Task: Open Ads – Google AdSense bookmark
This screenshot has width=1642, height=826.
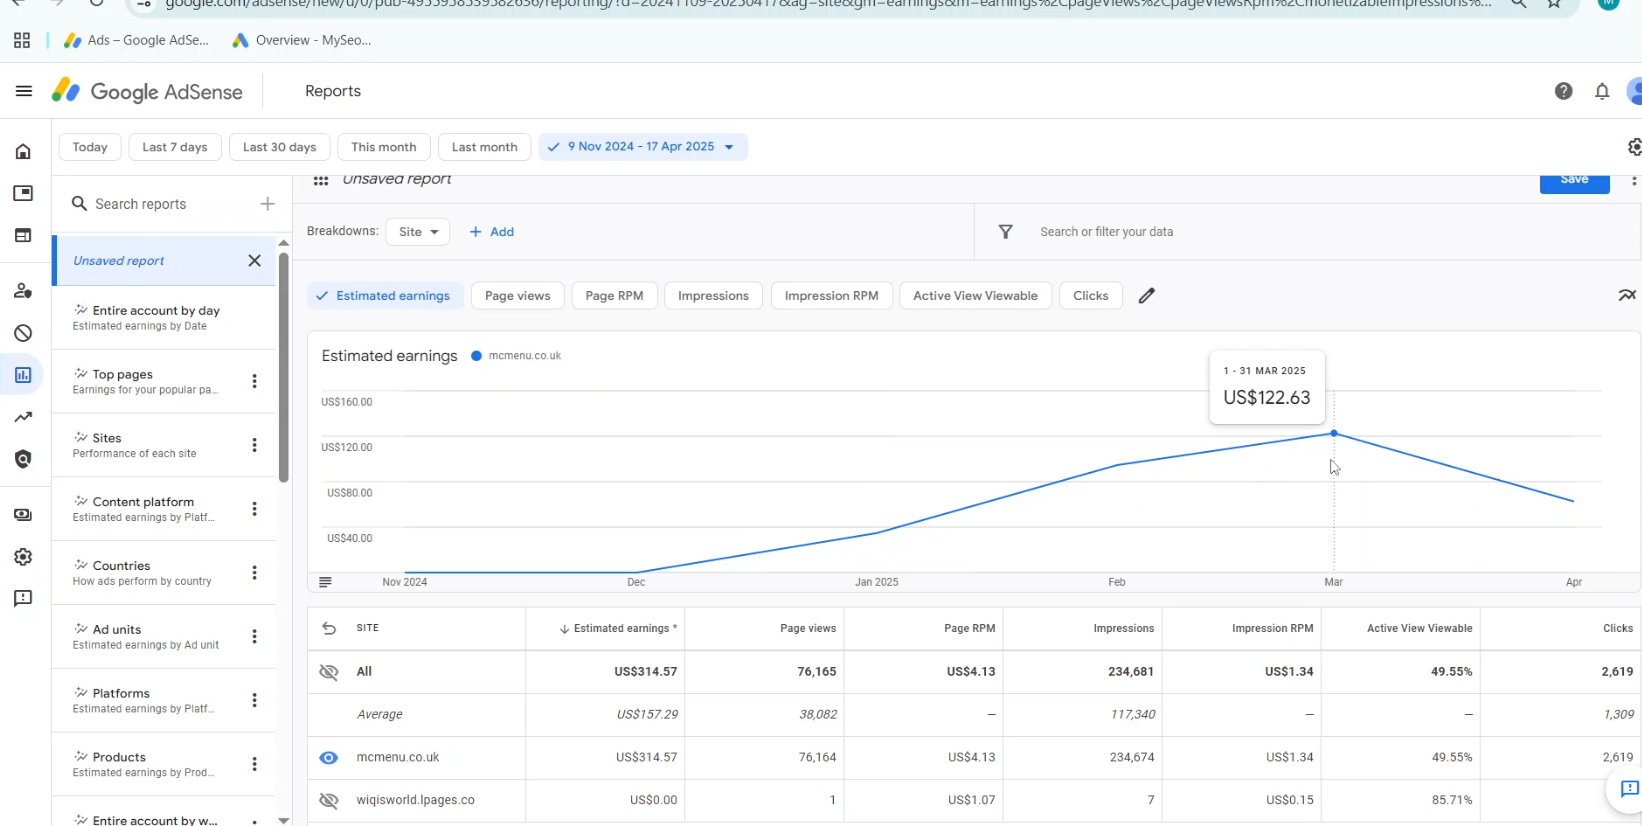Action: pyautogui.click(x=136, y=41)
